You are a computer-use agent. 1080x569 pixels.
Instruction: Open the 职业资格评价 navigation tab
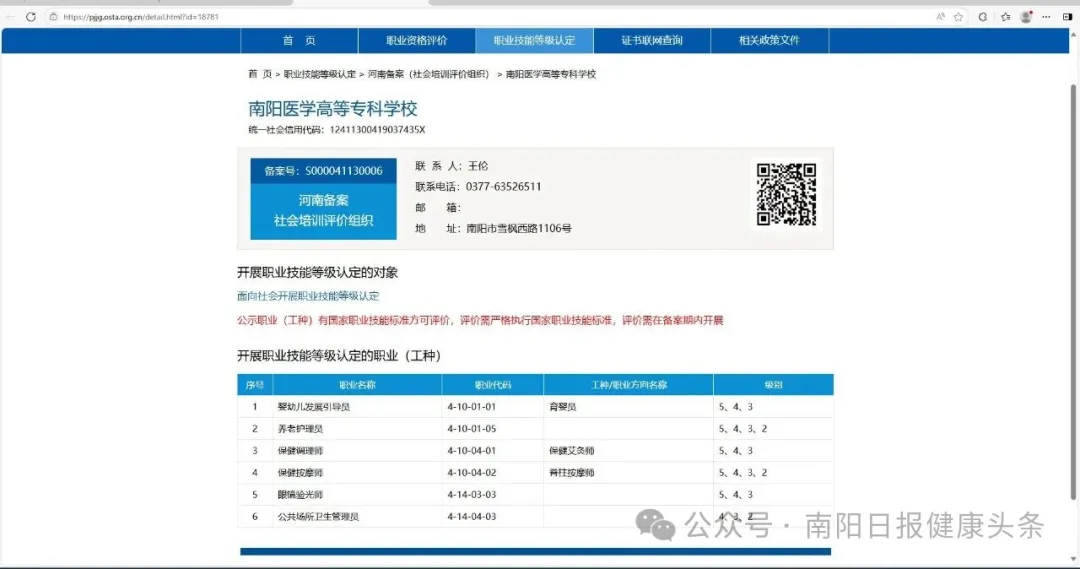tap(417, 41)
